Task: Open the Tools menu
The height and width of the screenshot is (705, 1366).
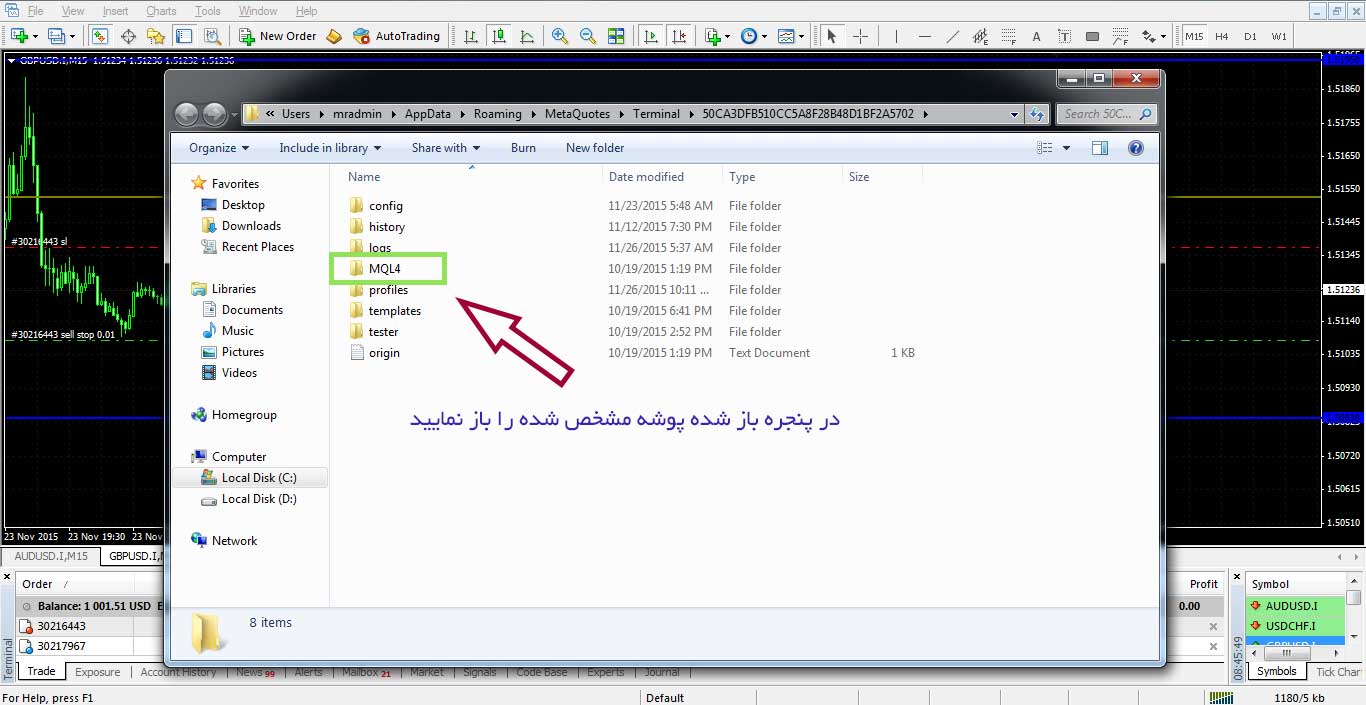Action: 208,11
